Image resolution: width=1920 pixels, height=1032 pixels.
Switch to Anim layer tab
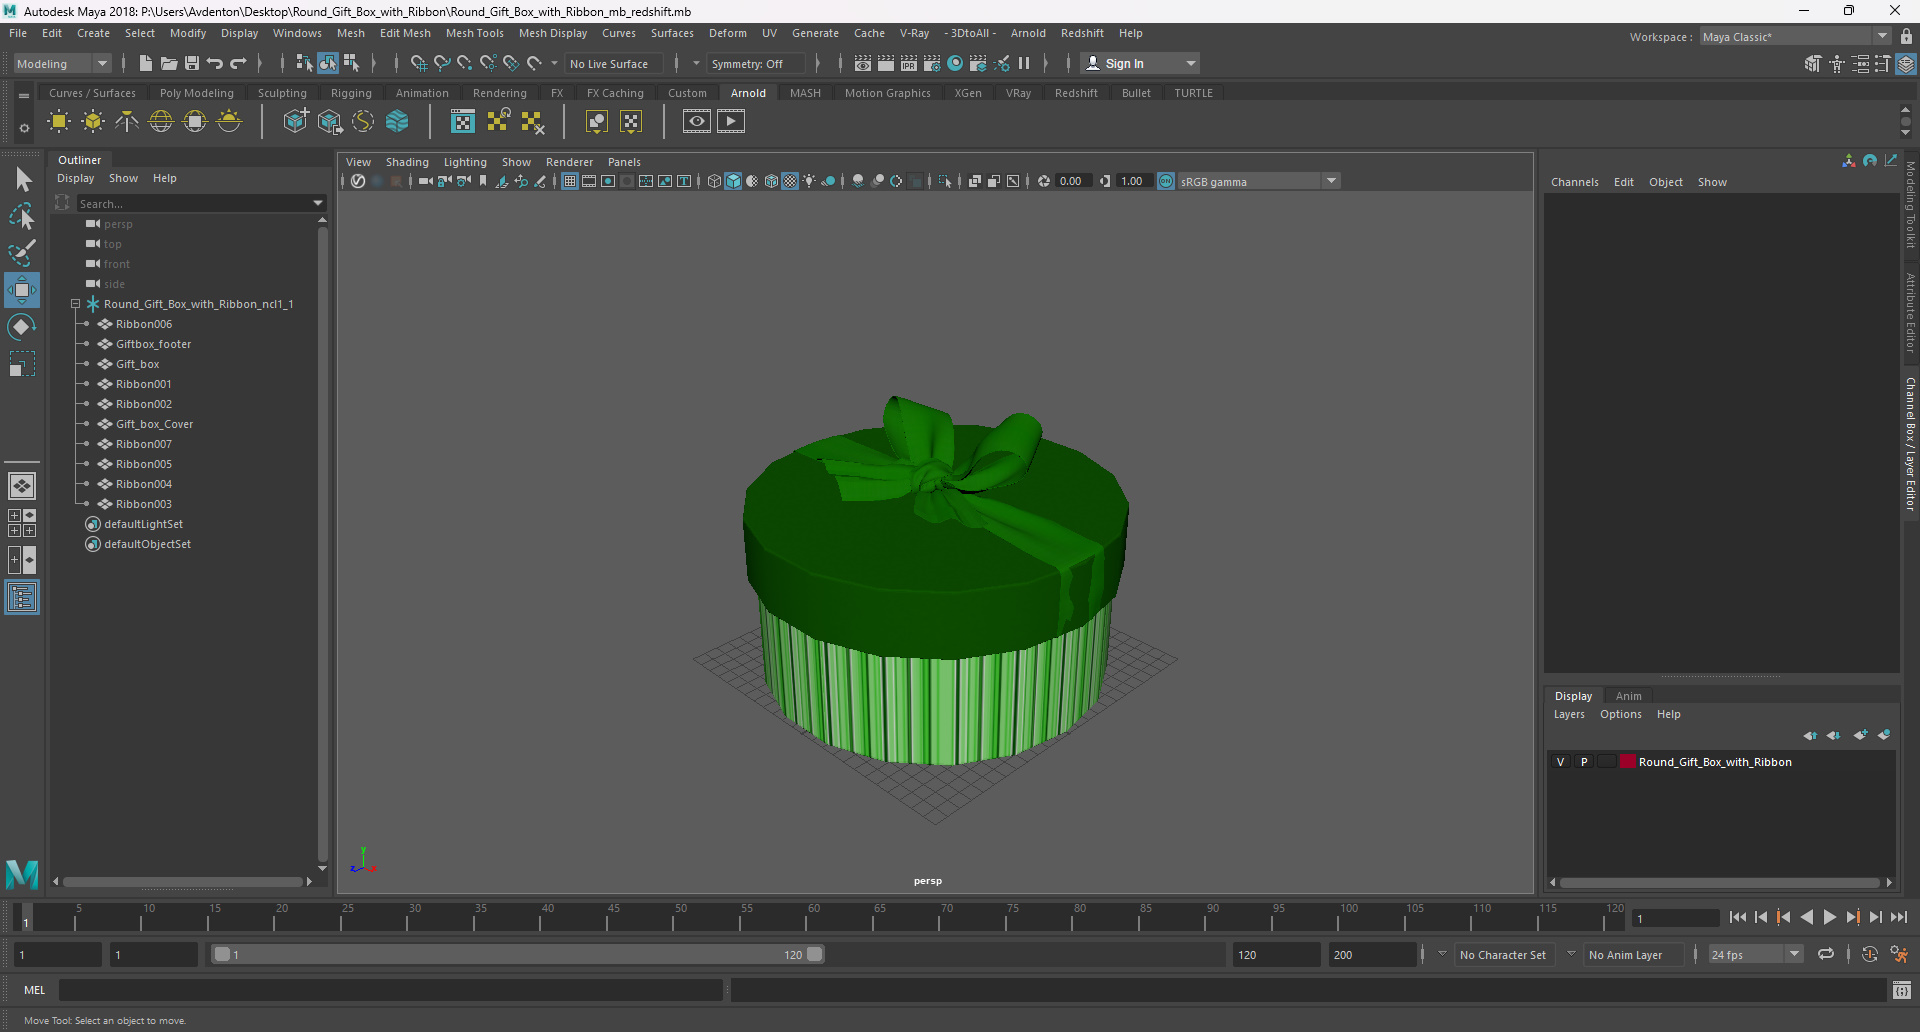[1628, 696]
